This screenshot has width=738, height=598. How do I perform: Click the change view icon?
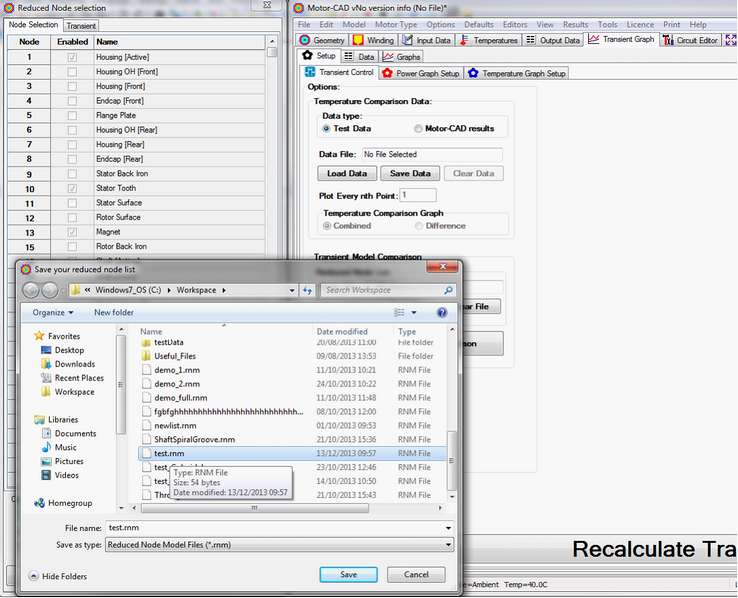point(399,312)
